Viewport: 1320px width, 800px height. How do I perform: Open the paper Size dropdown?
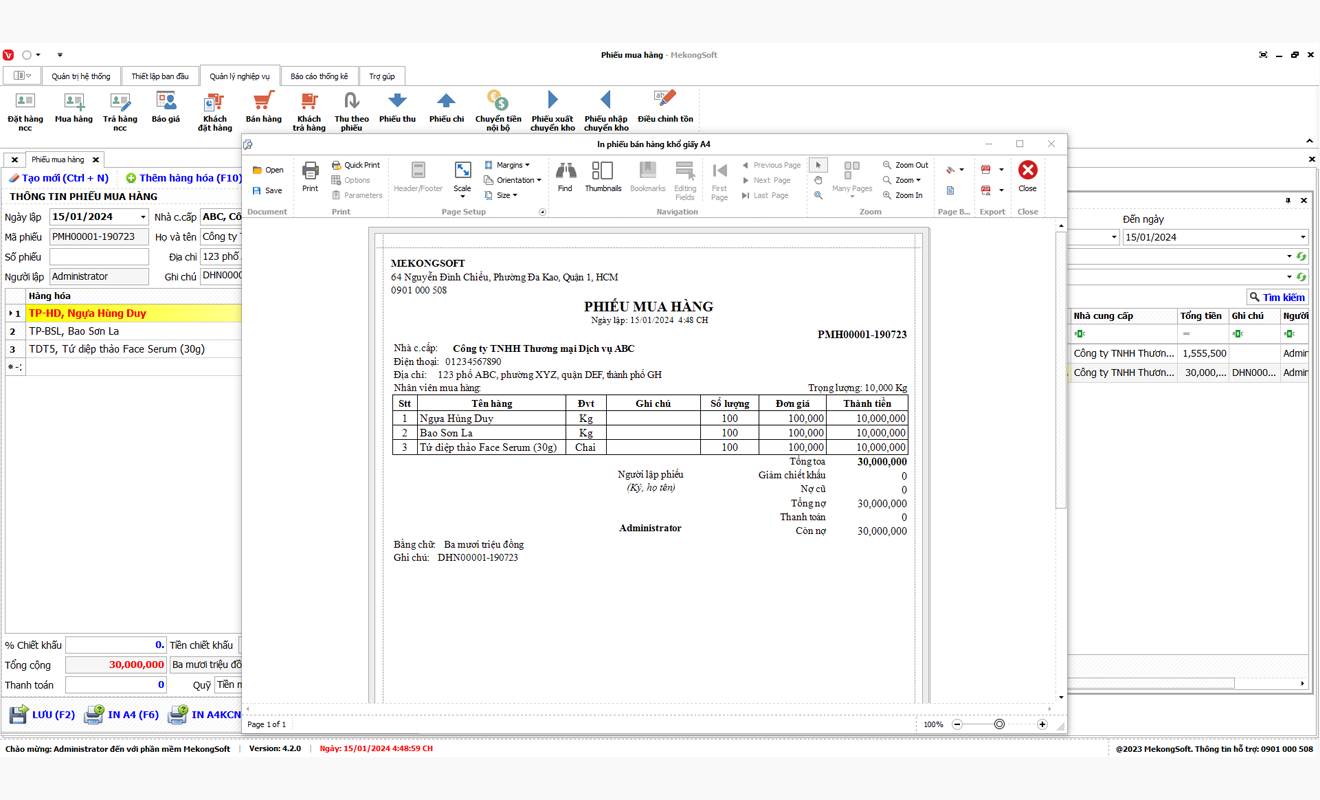point(501,195)
